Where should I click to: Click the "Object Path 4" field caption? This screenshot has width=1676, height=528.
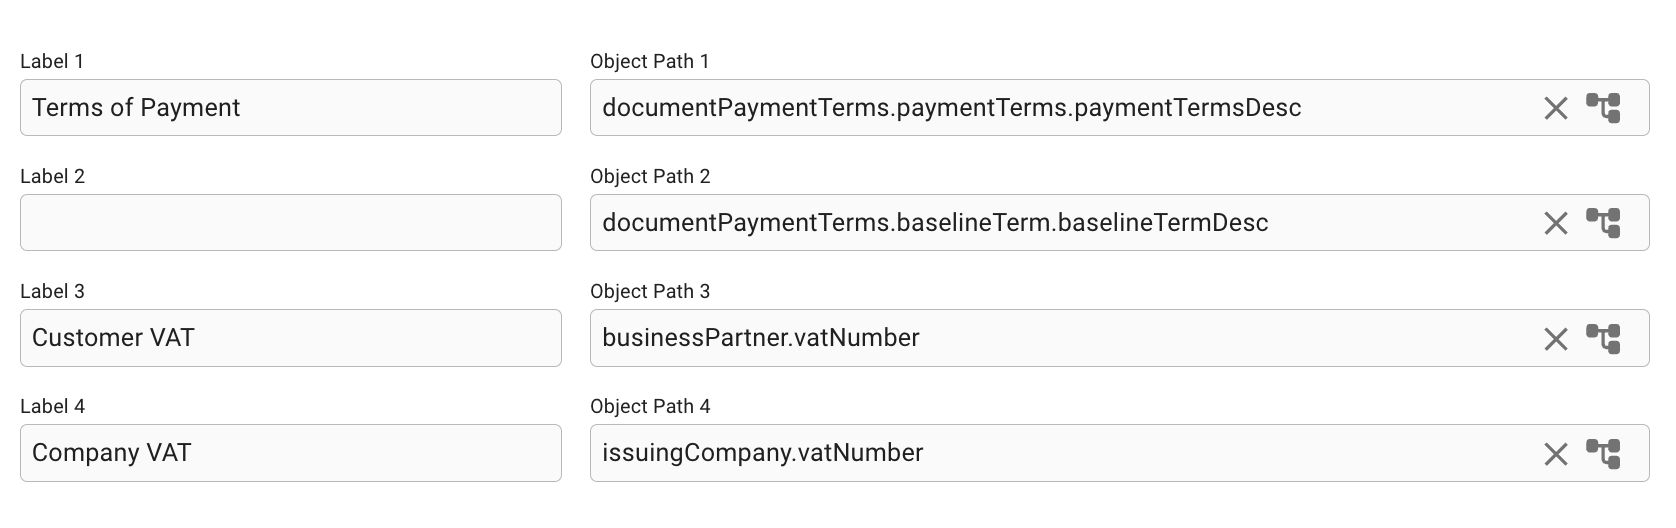coord(650,406)
